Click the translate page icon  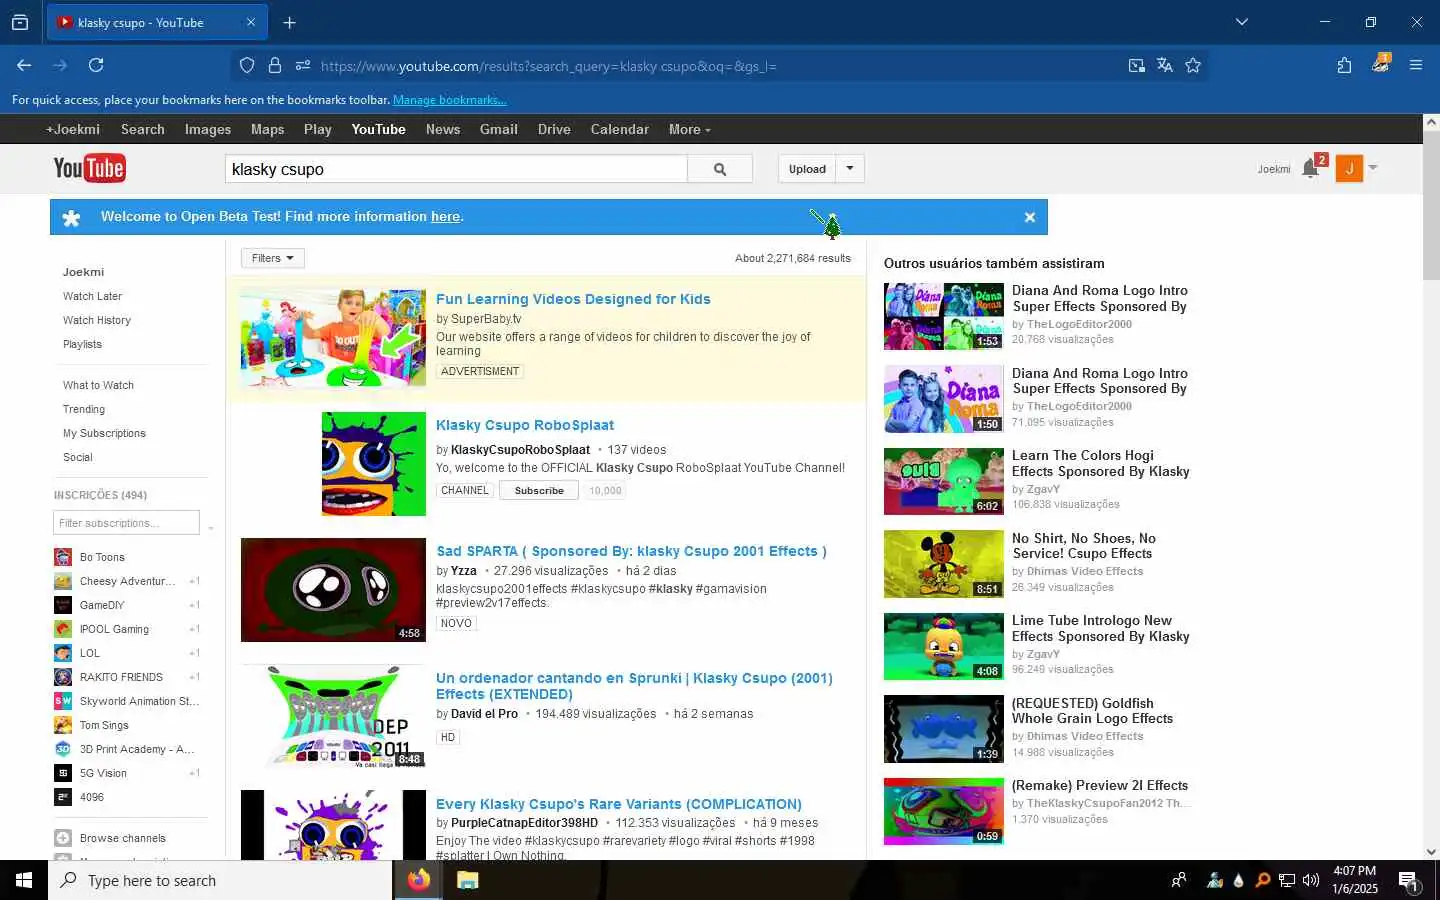click(x=1165, y=66)
